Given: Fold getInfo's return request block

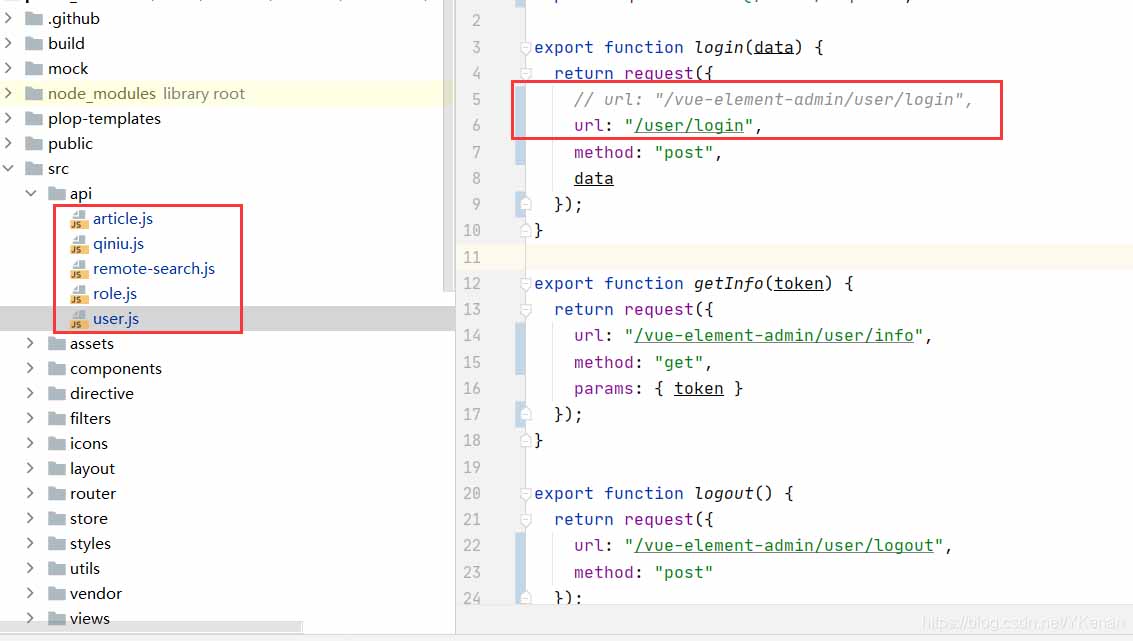Looking at the screenshot, I should point(526,310).
